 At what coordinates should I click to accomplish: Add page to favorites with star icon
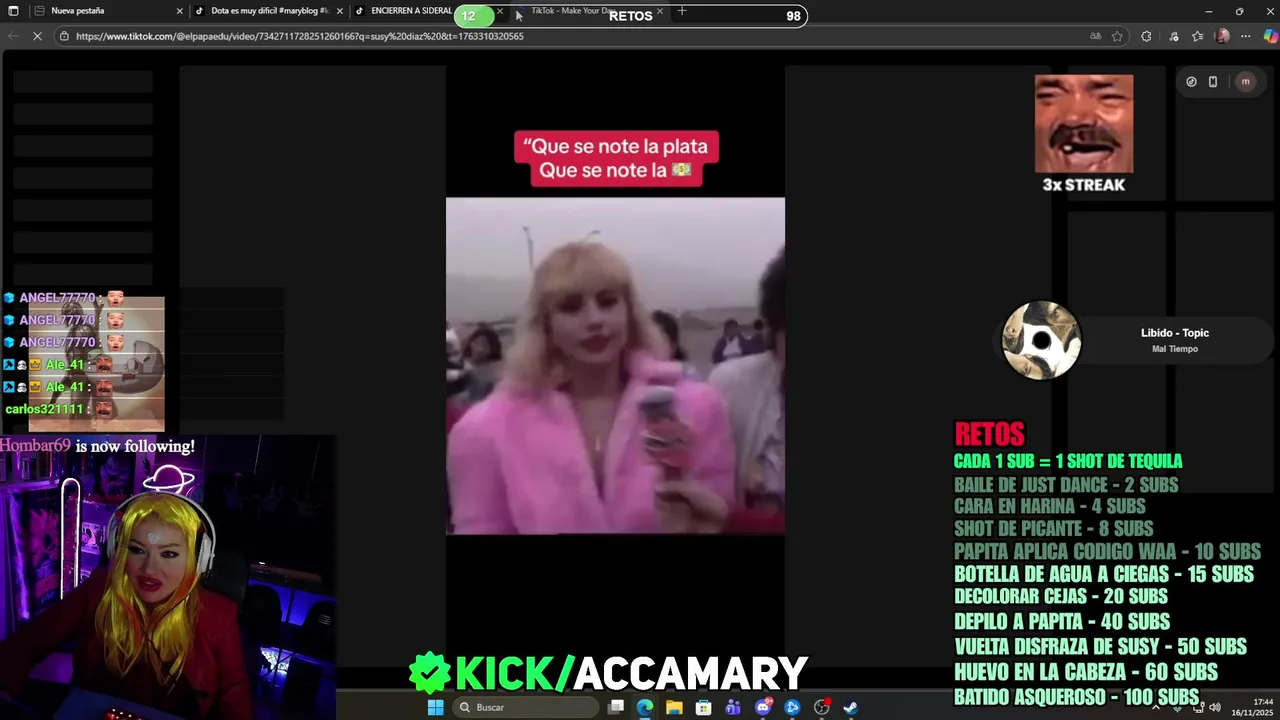point(1117,36)
